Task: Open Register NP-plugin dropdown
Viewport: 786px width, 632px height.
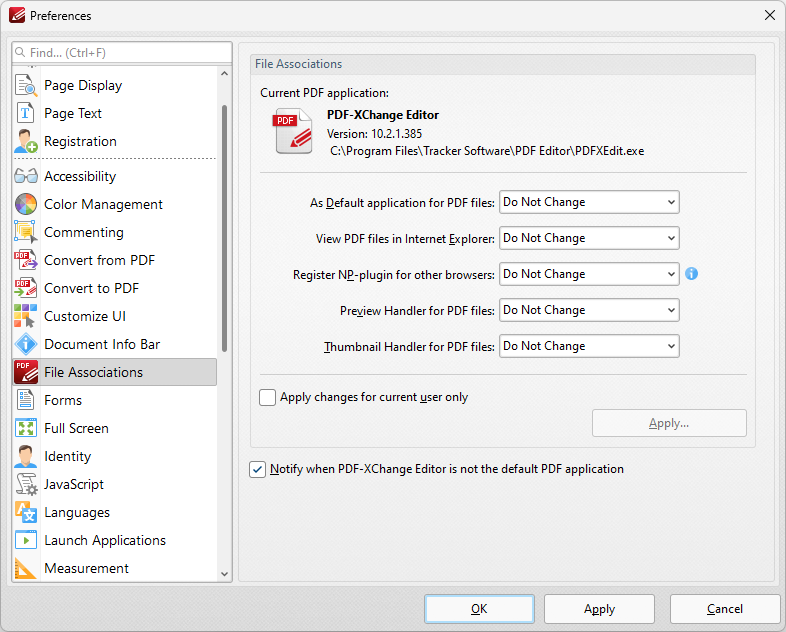Action: tap(589, 274)
